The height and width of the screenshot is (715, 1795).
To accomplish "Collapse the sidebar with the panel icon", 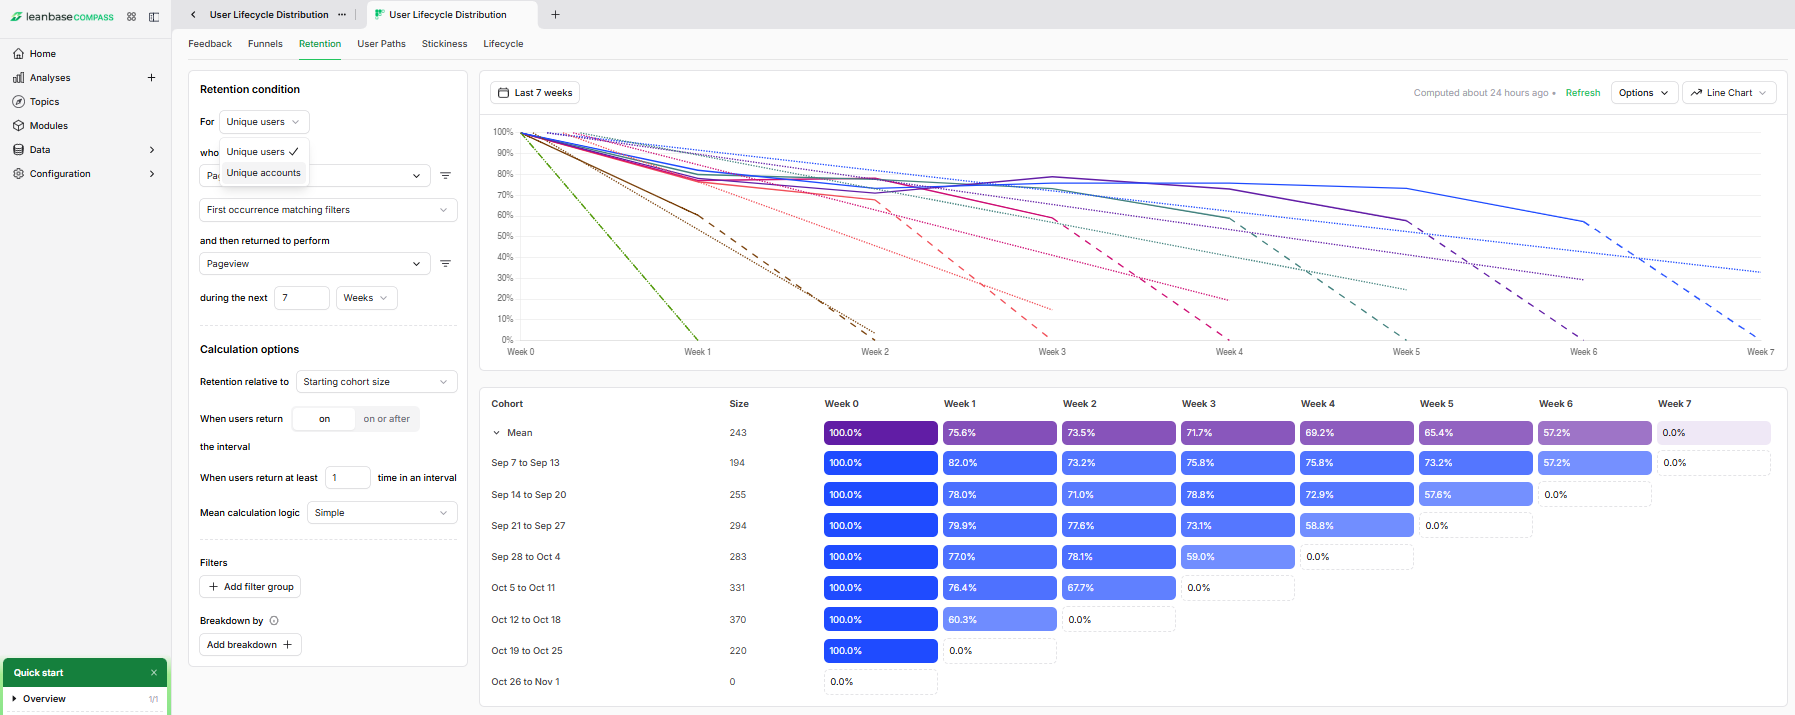I will [x=154, y=17].
